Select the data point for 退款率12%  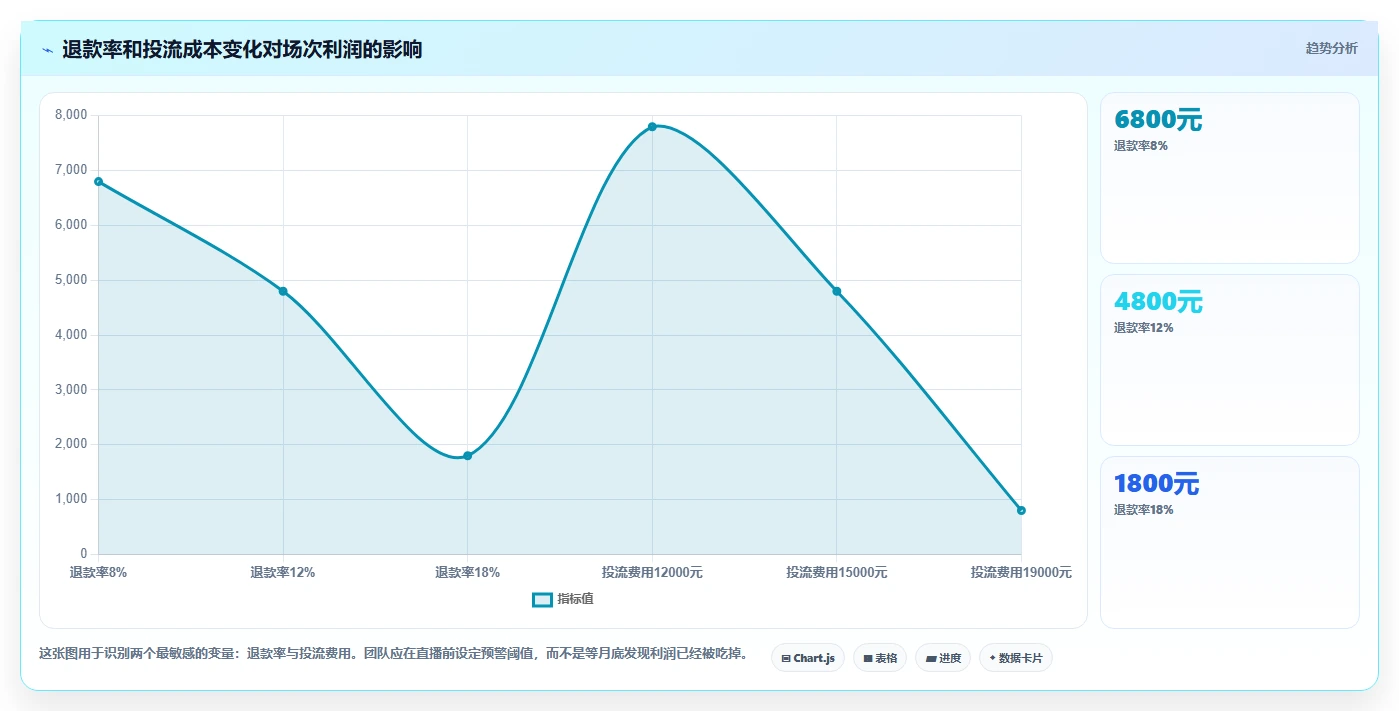tap(283, 291)
